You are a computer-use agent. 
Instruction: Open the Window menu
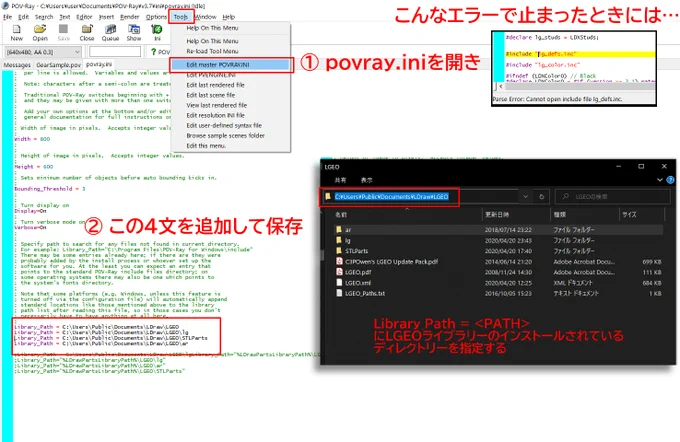point(206,17)
